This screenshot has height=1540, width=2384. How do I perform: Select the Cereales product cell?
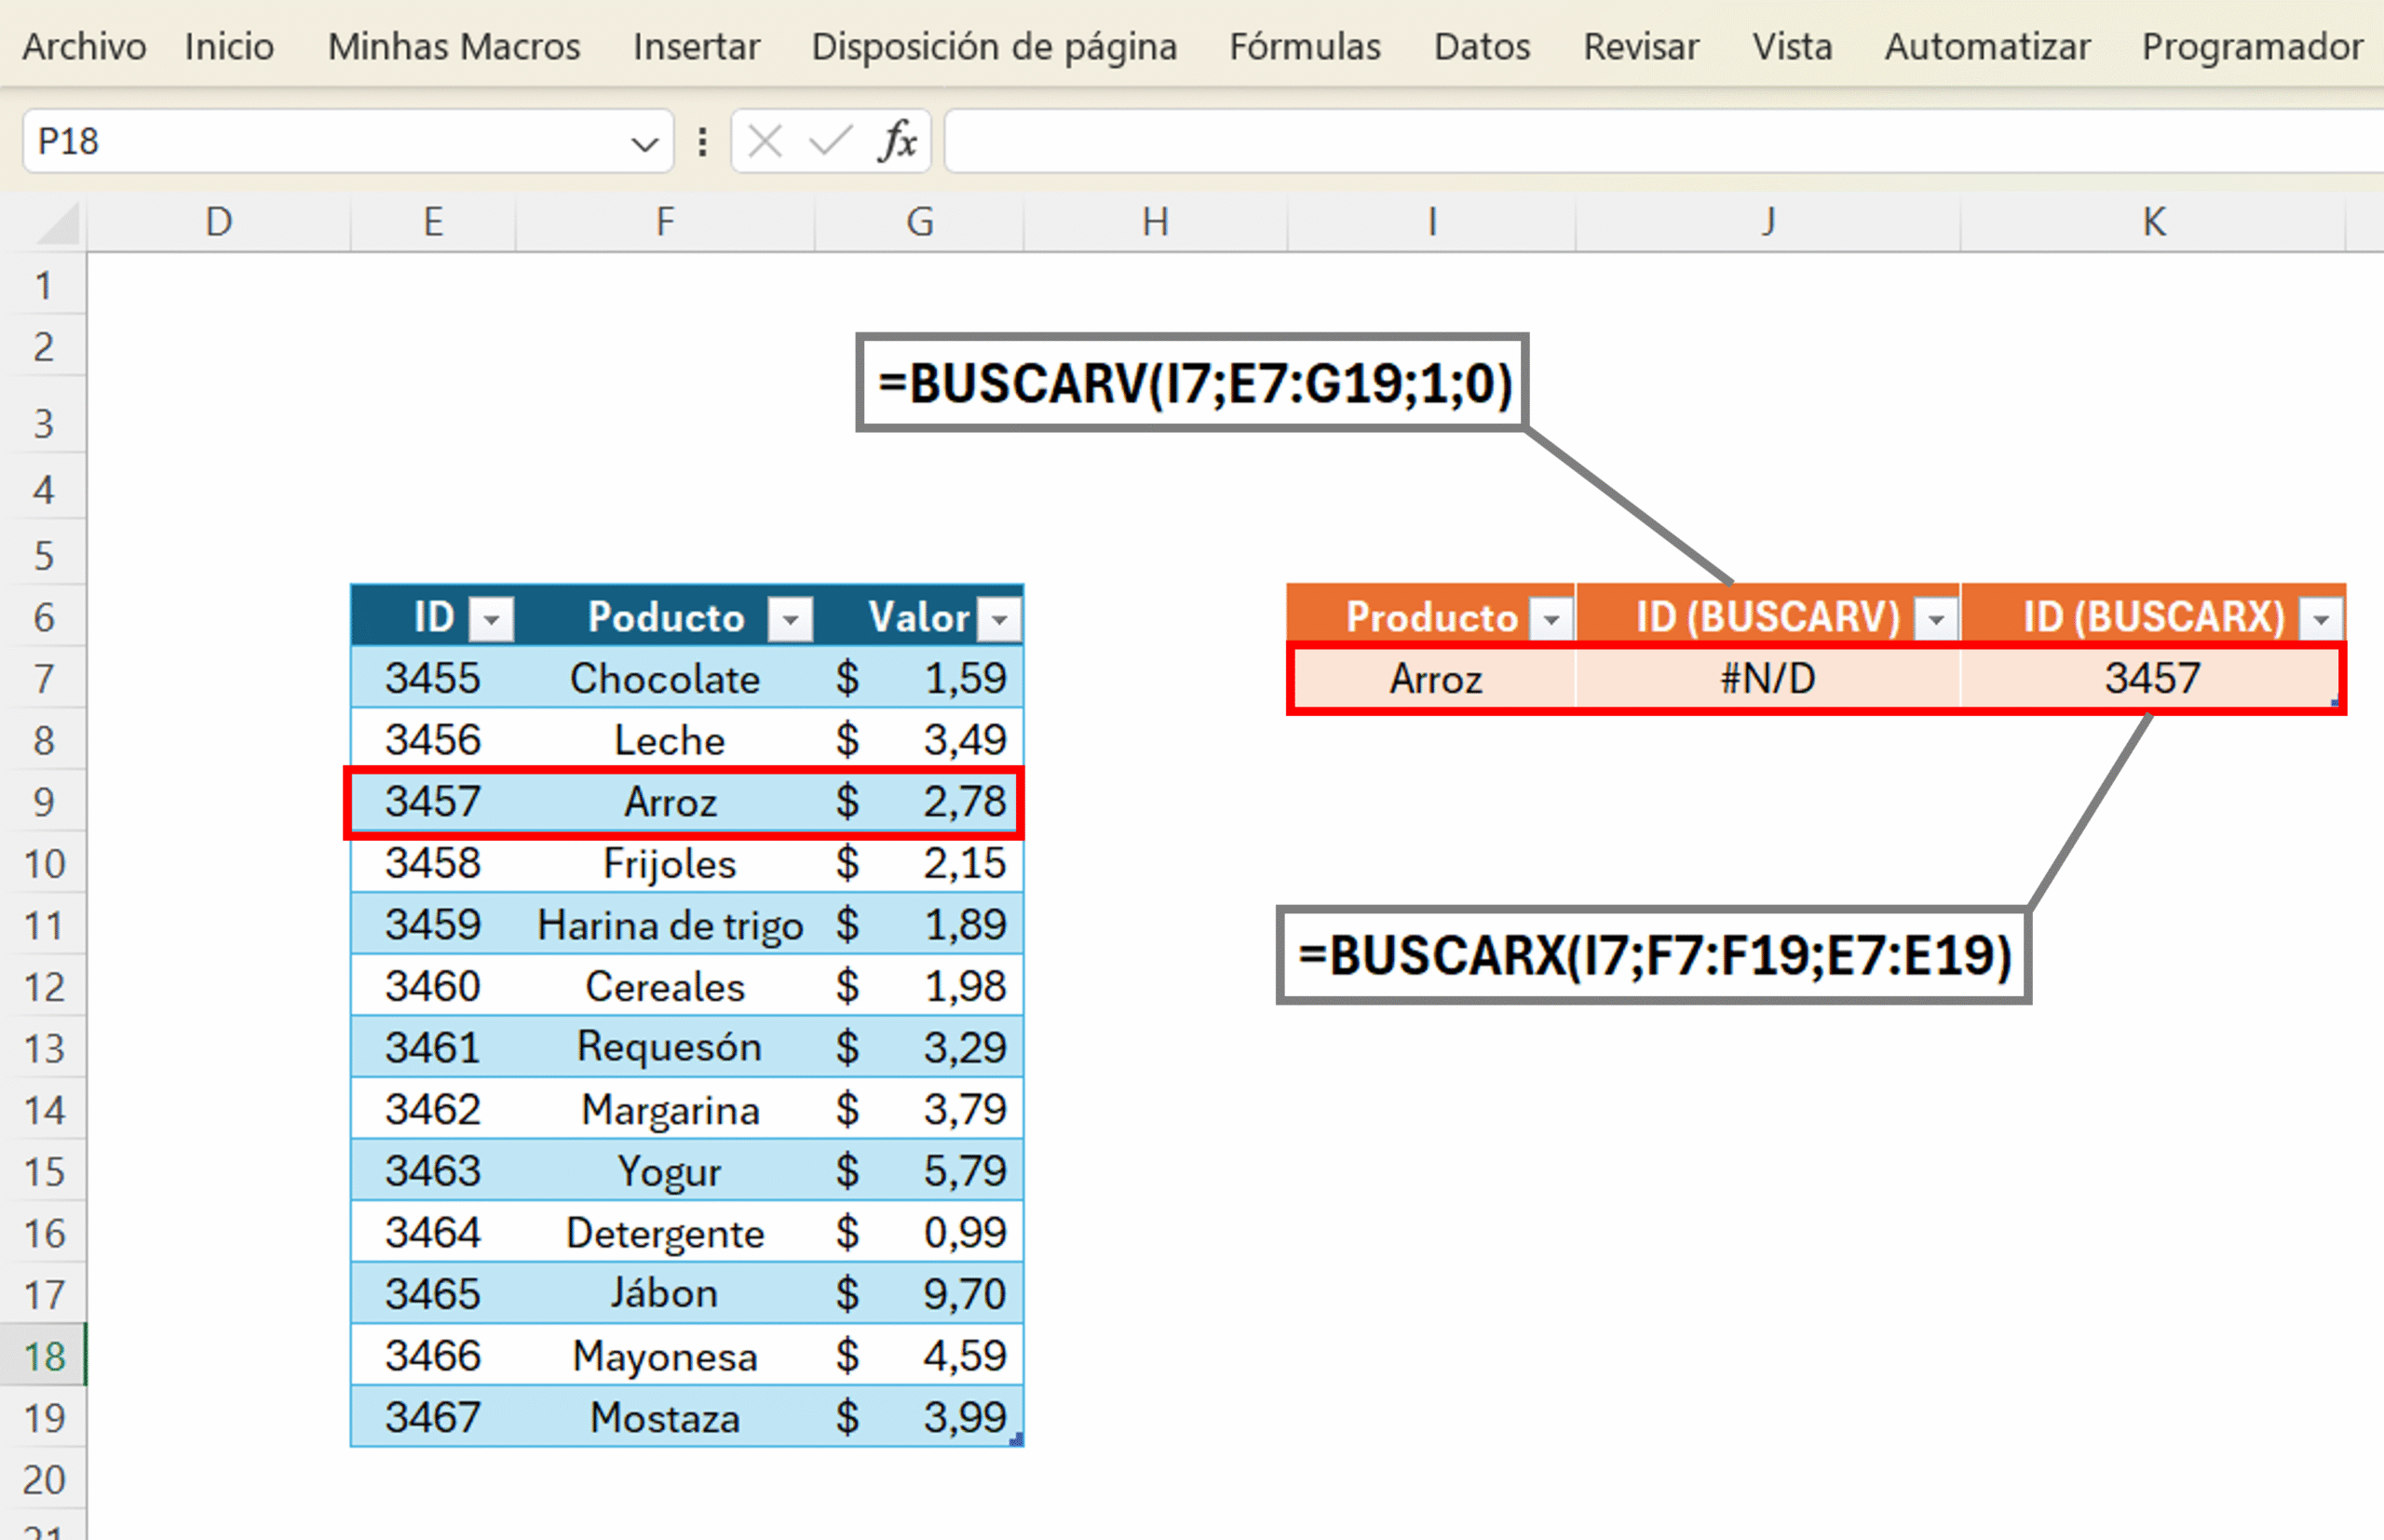(665, 987)
